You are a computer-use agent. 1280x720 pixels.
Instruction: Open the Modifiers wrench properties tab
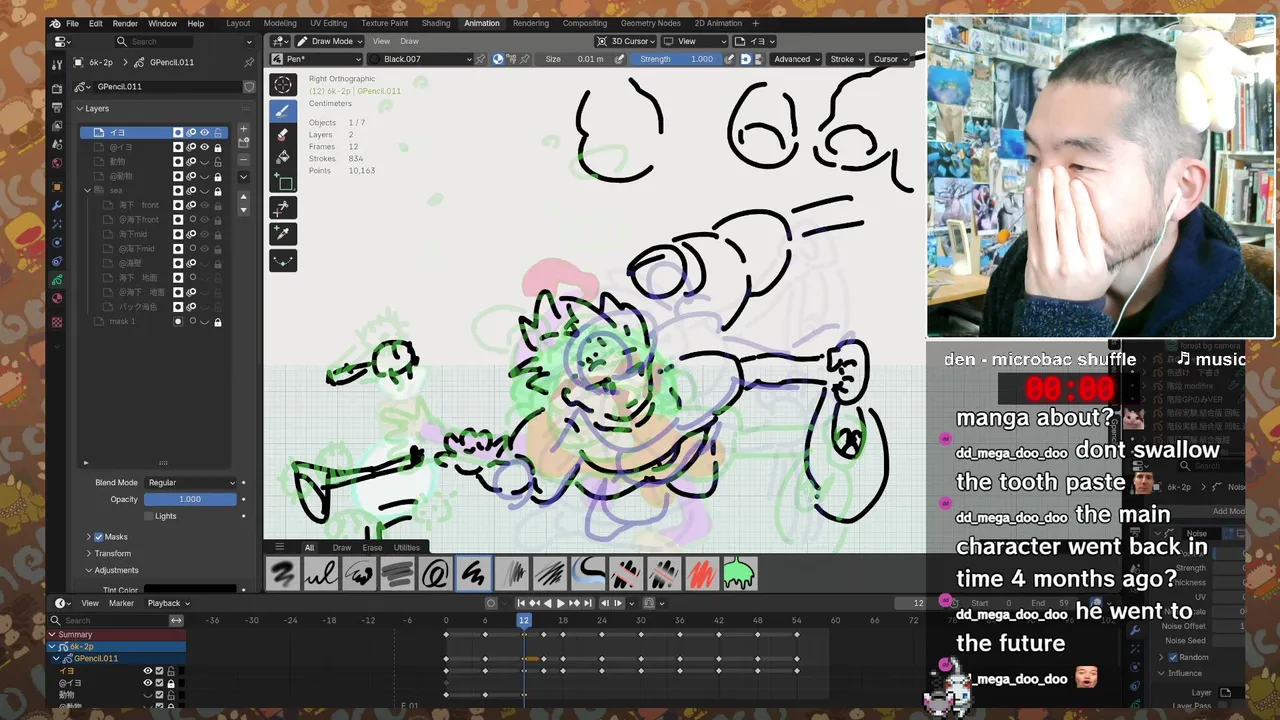(x=57, y=206)
